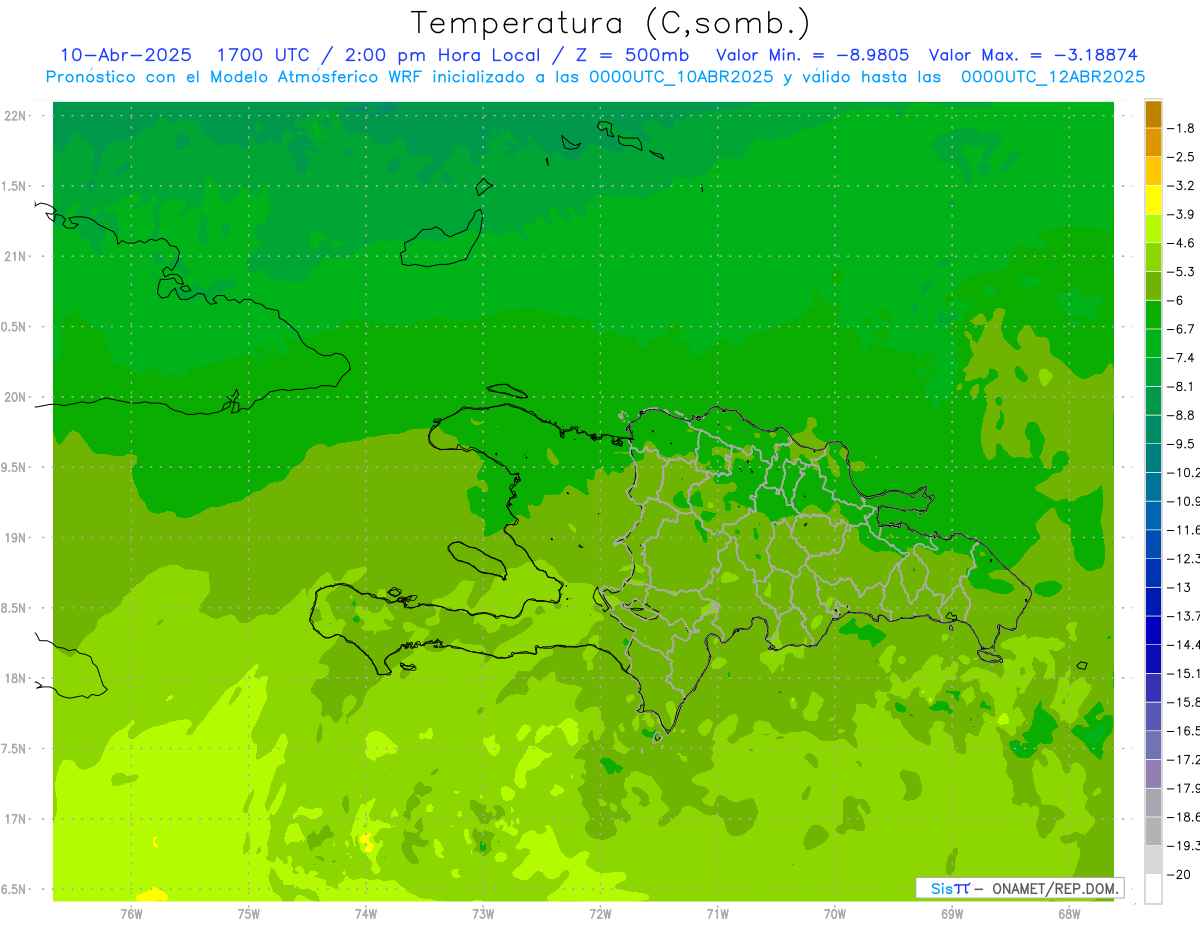
Task: Click the "-8.1" legend value
Action: pos(1181,387)
